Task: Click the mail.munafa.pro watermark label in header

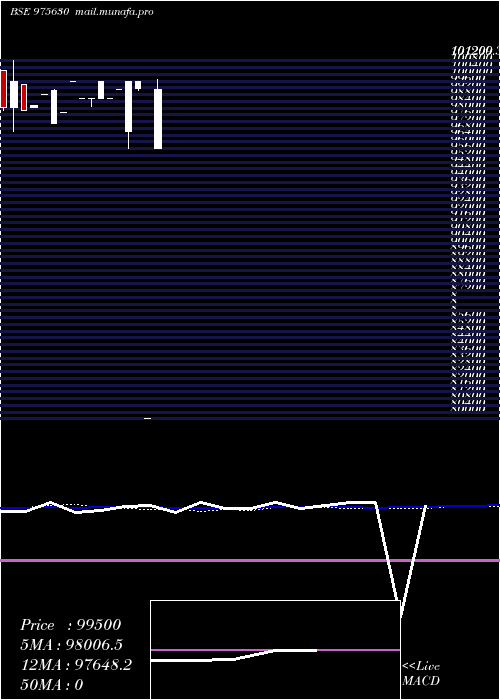Action: click(x=113, y=12)
